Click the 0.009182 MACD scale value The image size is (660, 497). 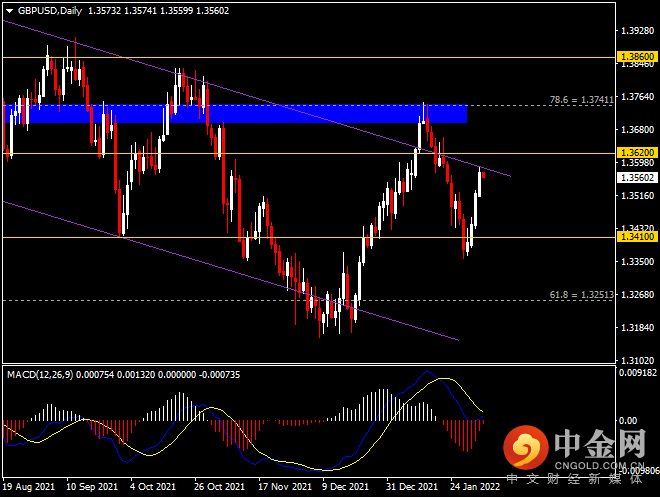click(638, 373)
